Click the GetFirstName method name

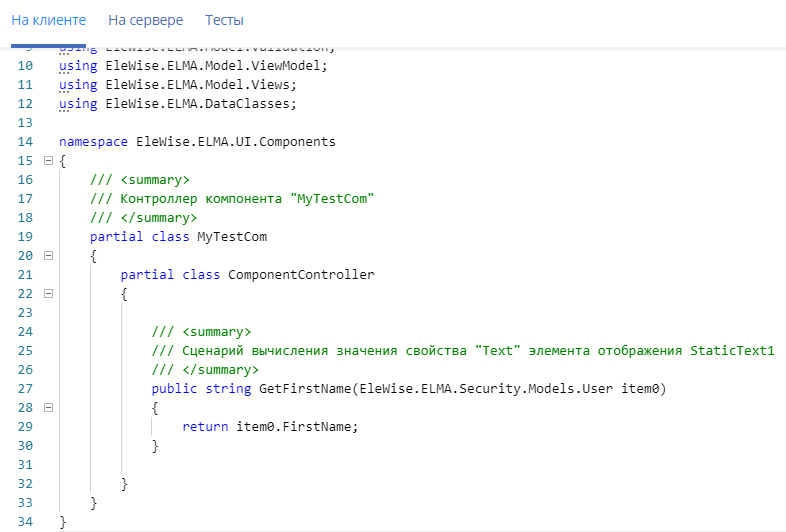click(305, 389)
